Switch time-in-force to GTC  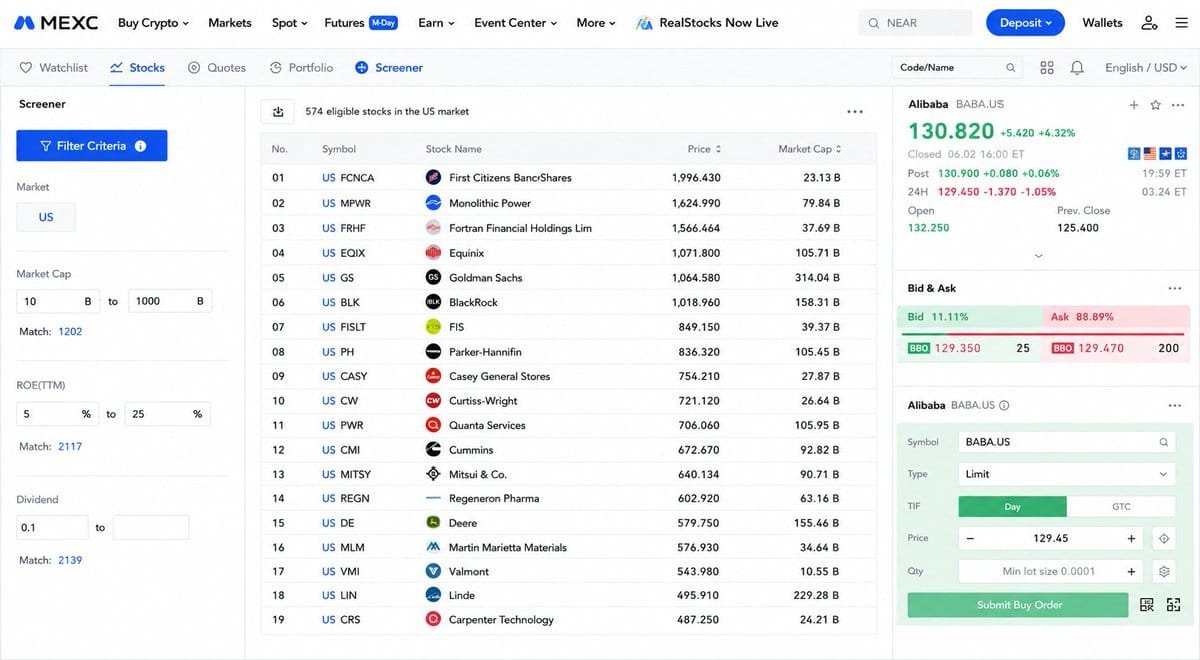tap(1121, 507)
